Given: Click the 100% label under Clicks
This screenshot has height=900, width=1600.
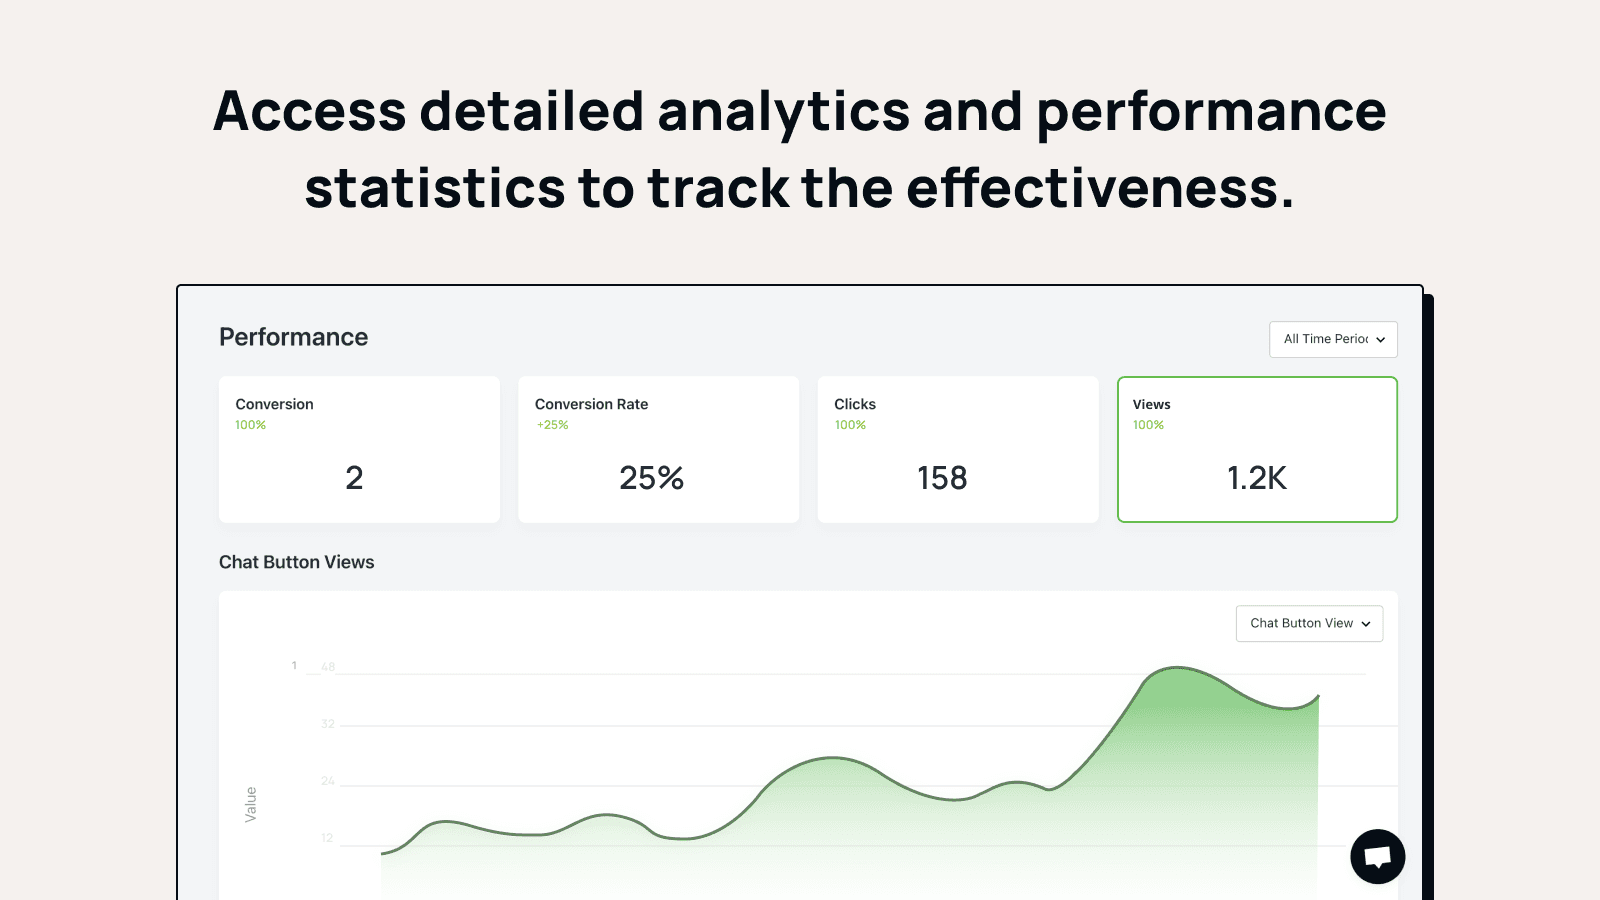Looking at the screenshot, I should [x=850, y=425].
